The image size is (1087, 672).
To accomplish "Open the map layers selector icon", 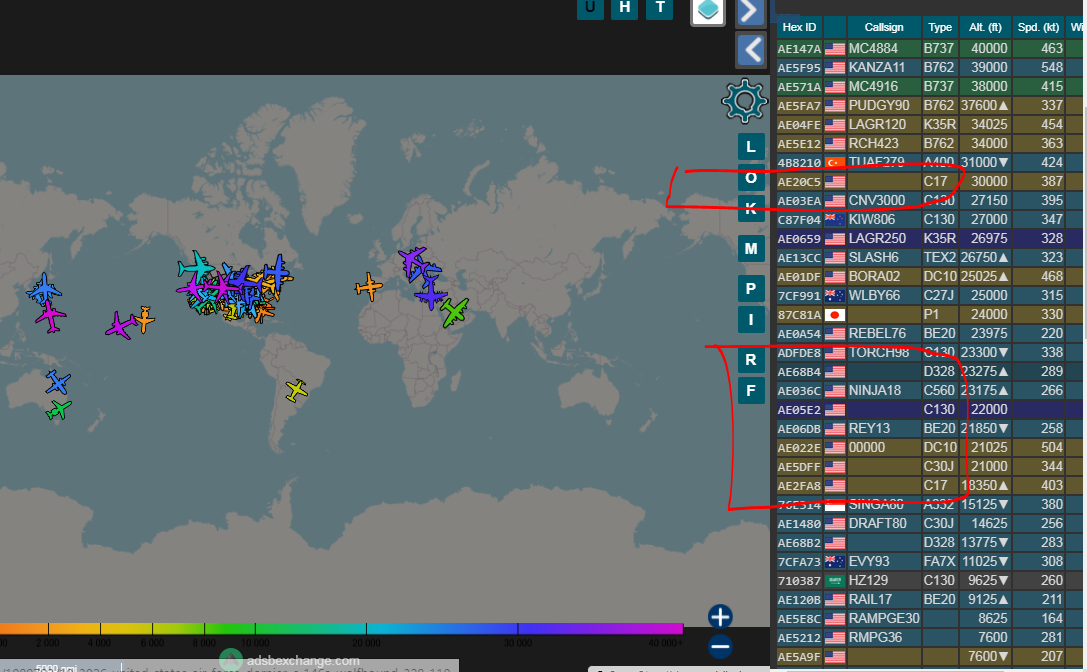I will pyautogui.click(x=708, y=11).
